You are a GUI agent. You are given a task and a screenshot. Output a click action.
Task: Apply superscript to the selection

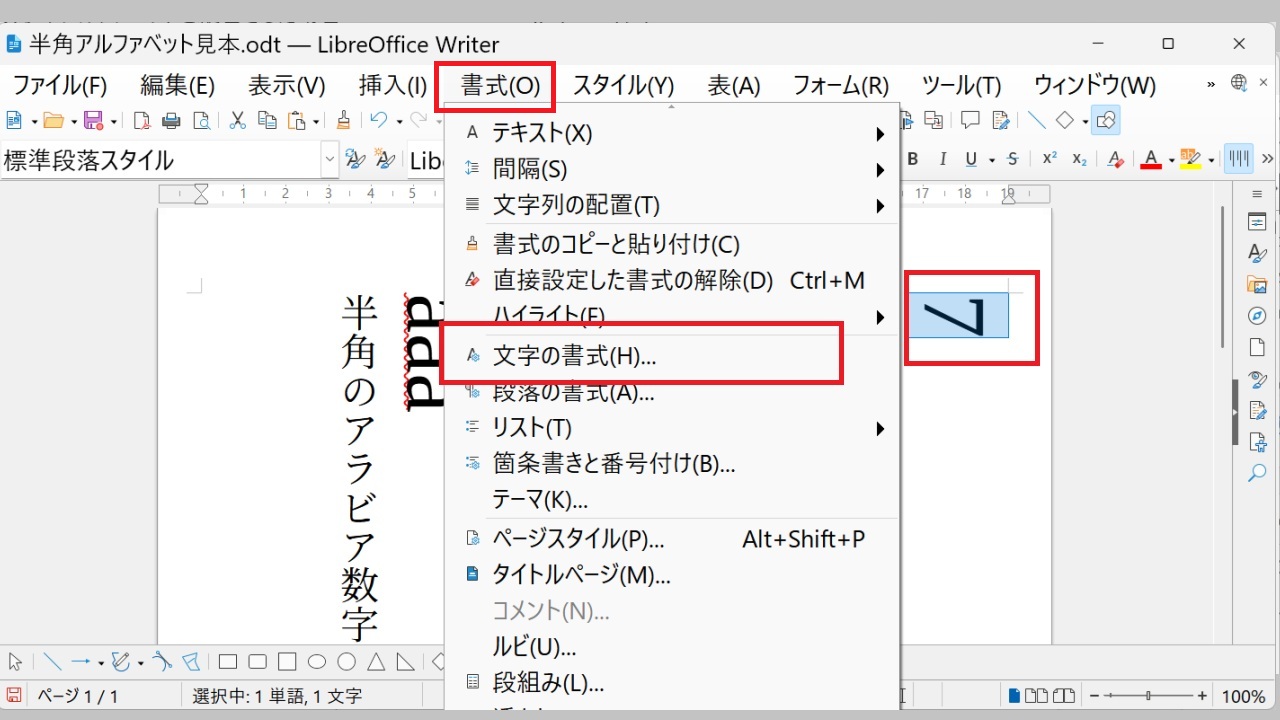(x=1048, y=158)
